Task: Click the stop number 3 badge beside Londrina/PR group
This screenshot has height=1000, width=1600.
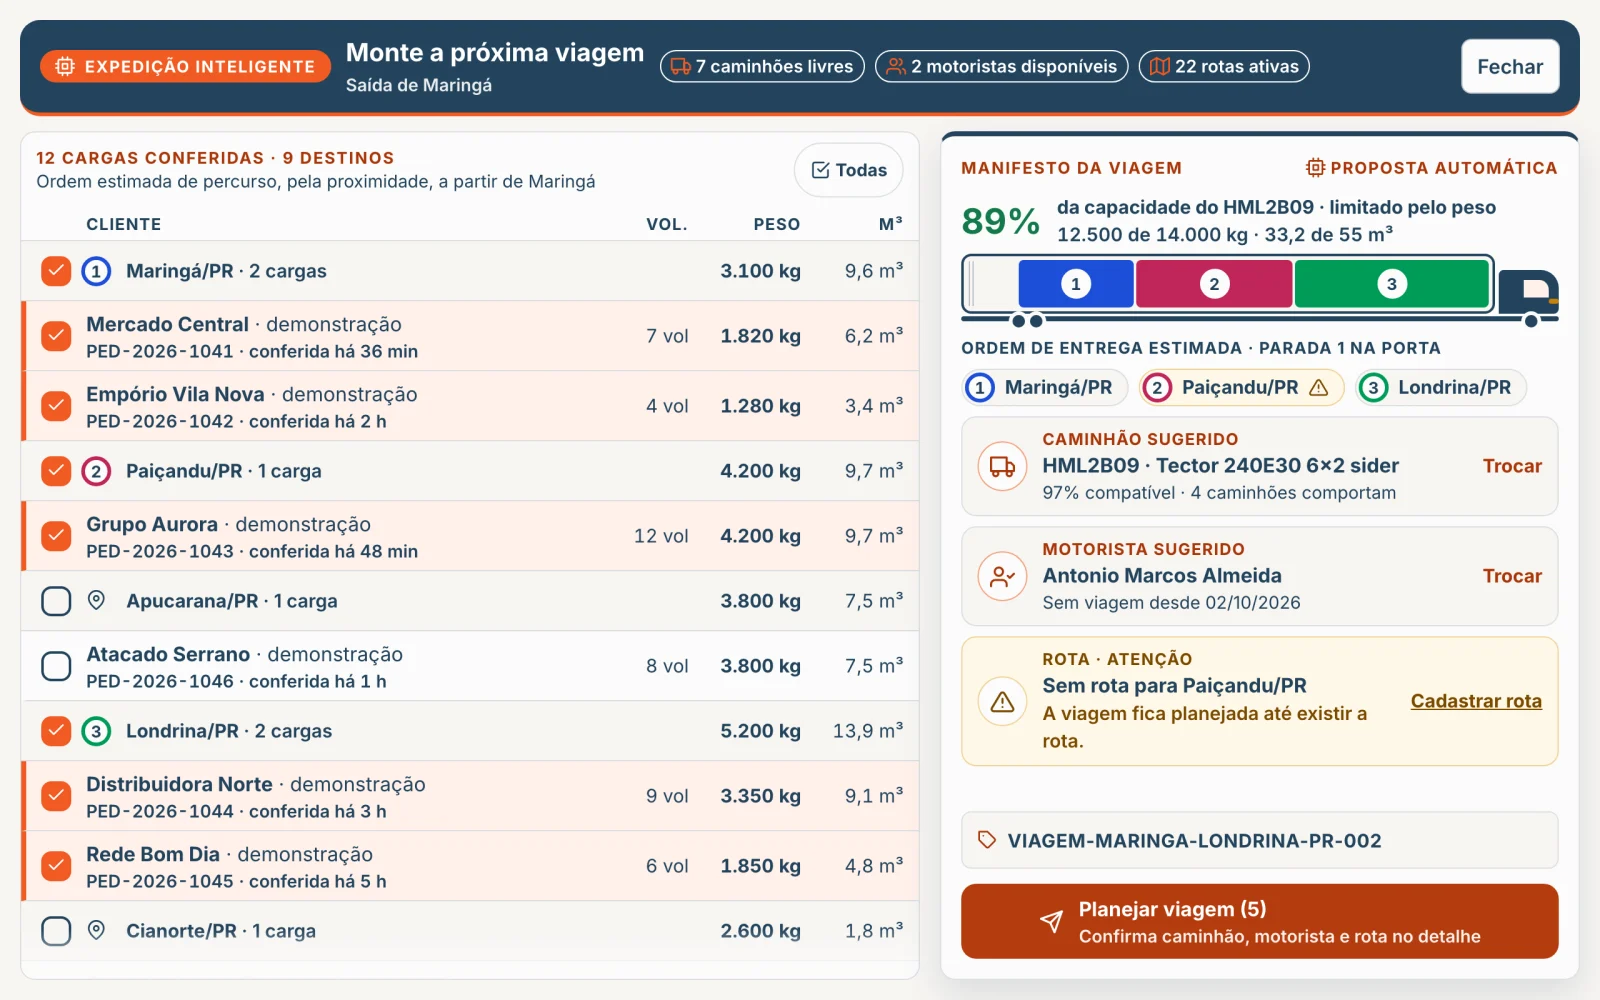Action: 96,731
